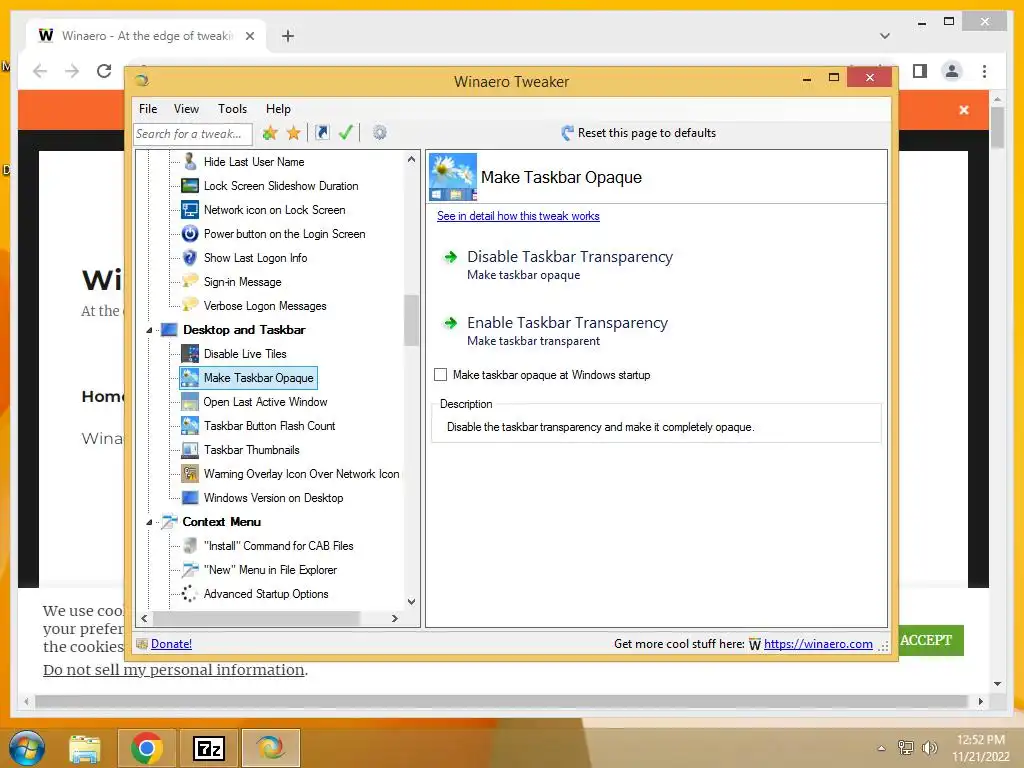The height and width of the screenshot is (768, 1024).
Task: Click shield icon of Show Last Logon Info
Action: 190,257
